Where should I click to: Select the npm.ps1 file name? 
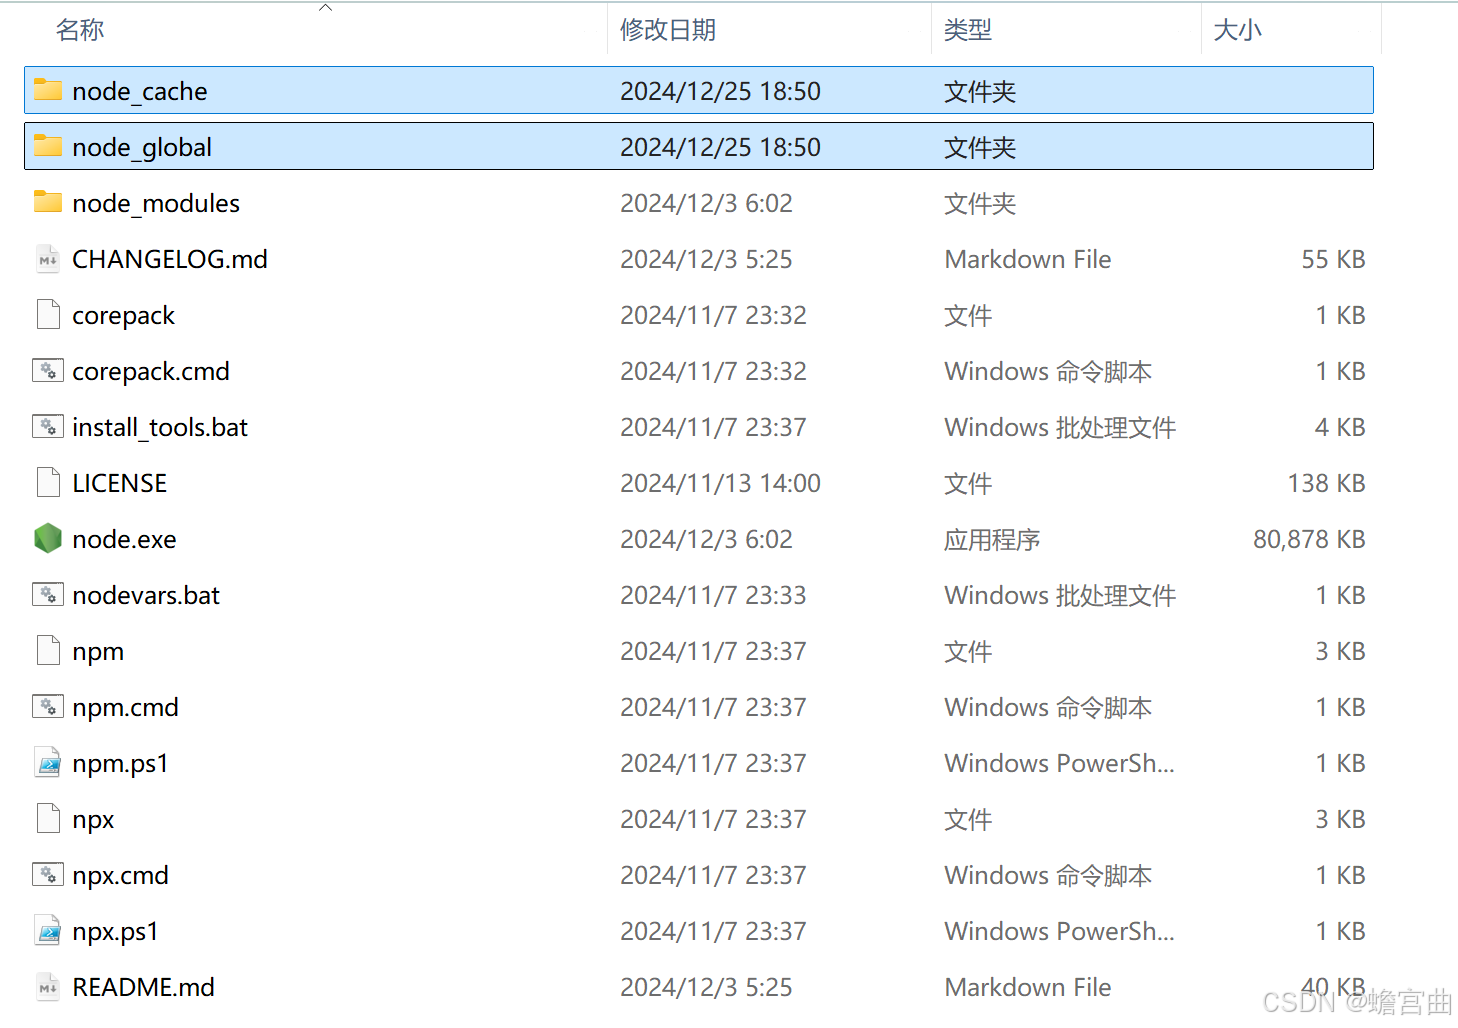(120, 763)
